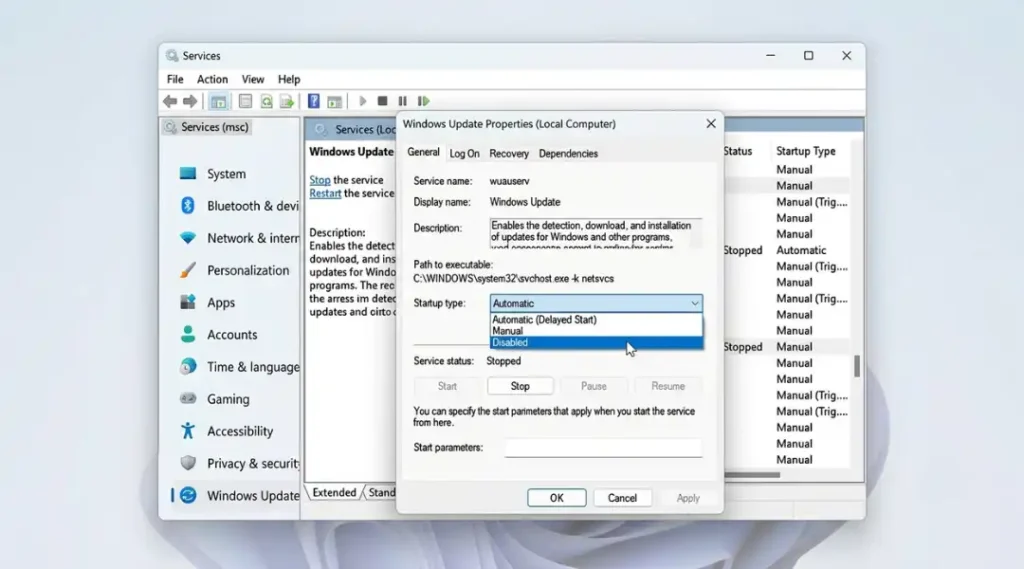Click the Status column header

[738, 151]
